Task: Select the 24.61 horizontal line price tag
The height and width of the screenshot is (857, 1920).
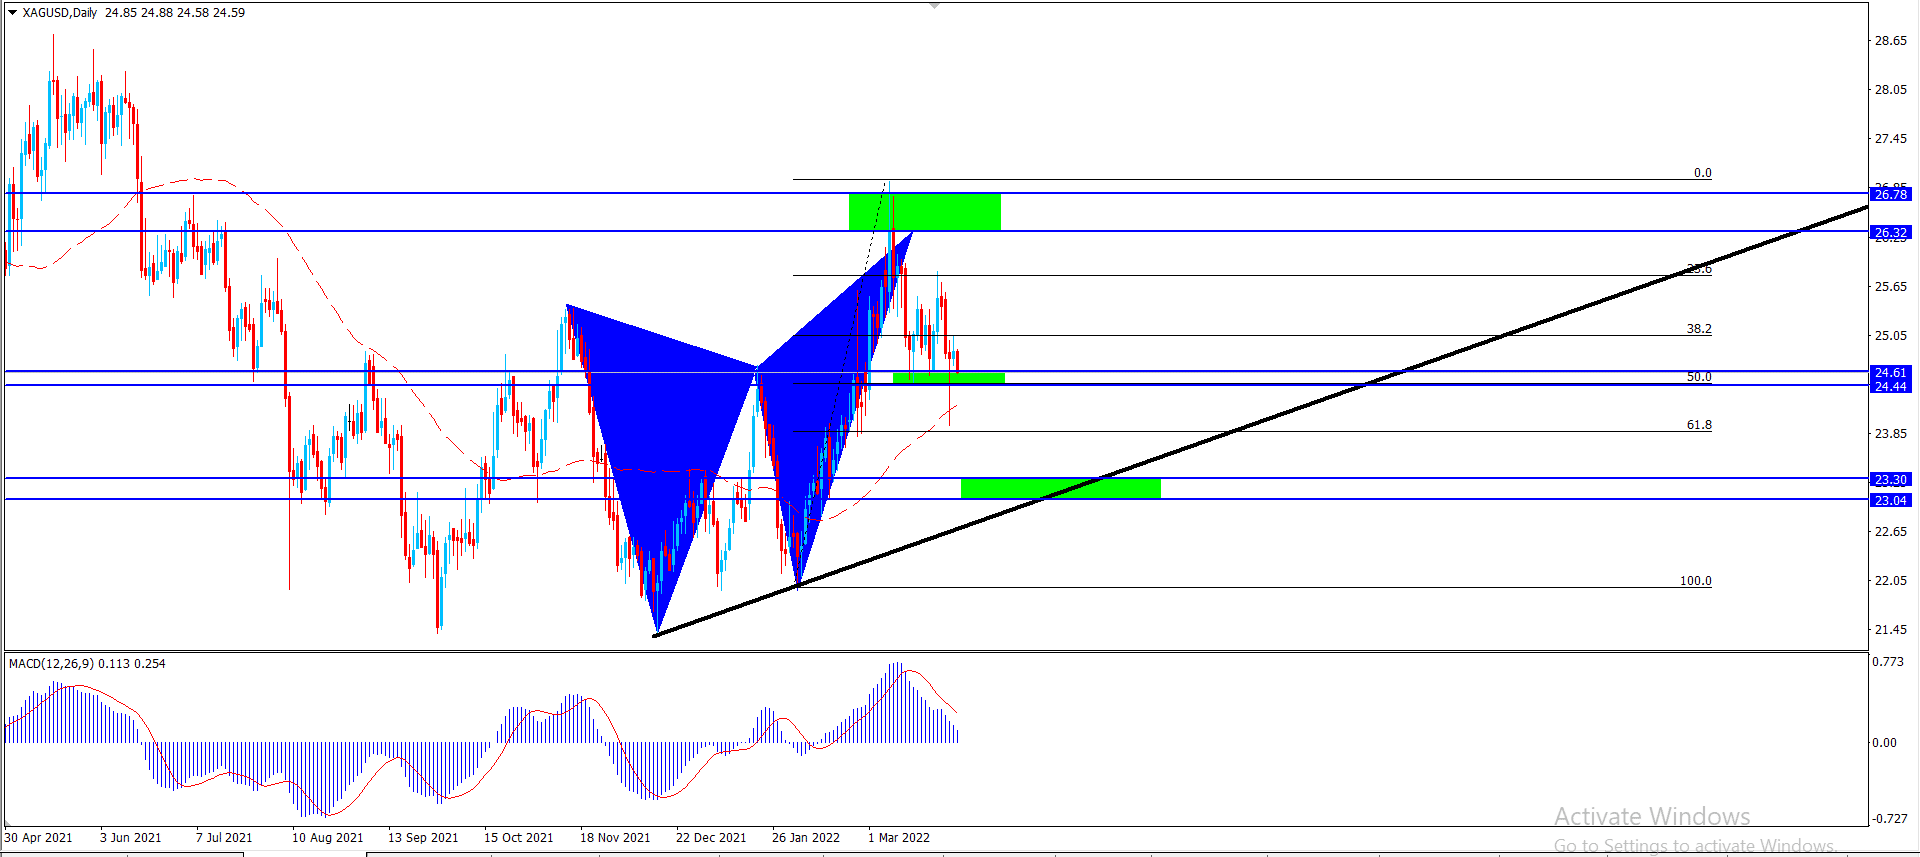Action: pos(1890,372)
